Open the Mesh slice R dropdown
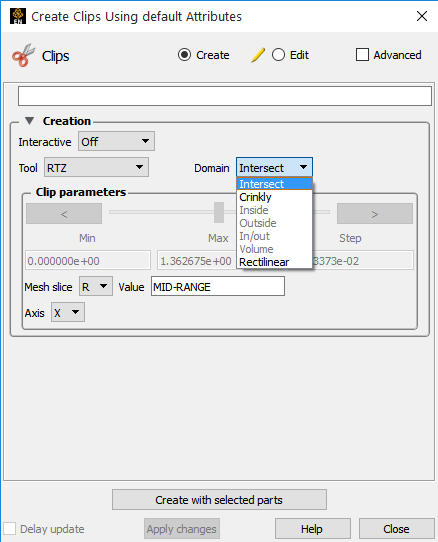This screenshot has height=542, width=438. point(96,286)
